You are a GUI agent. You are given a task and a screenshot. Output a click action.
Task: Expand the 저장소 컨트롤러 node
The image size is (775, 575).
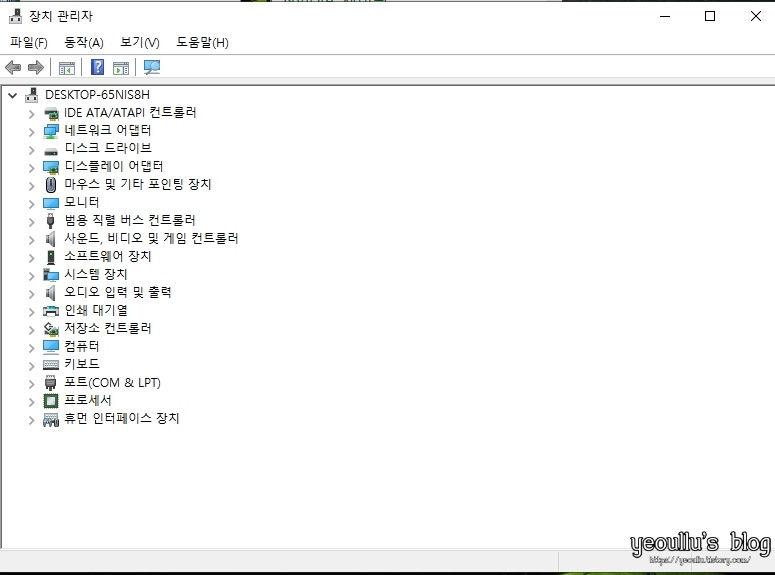(32, 330)
